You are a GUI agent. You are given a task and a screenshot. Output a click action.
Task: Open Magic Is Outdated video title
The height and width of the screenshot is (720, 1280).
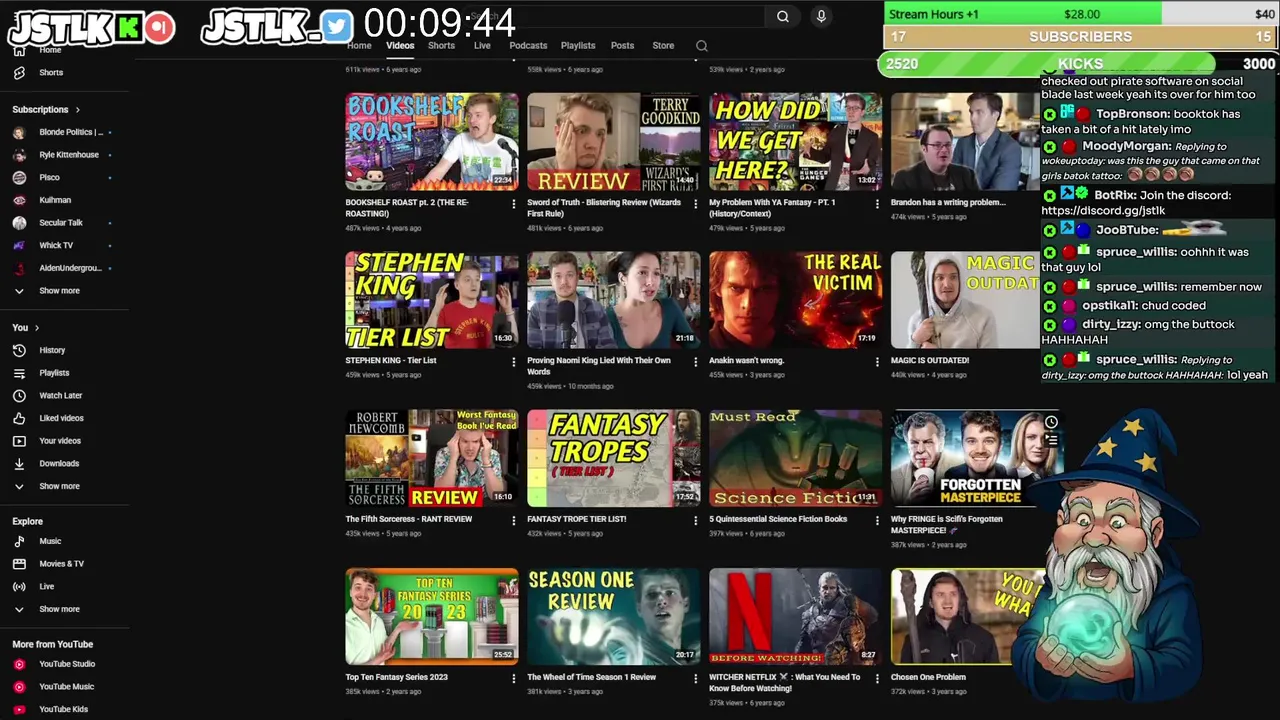click(930, 360)
